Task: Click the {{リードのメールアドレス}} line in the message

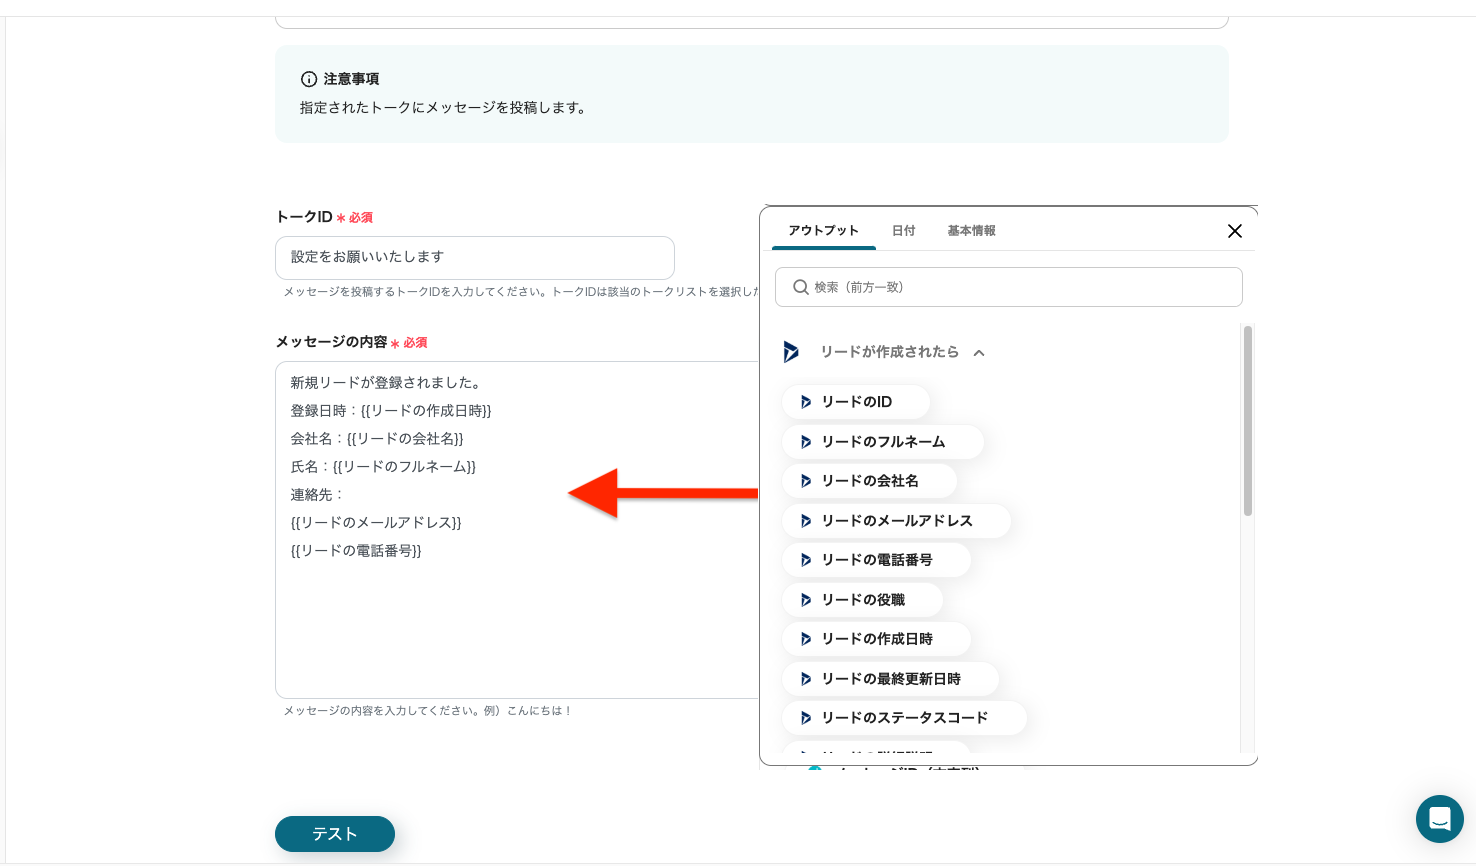Action: (376, 523)
